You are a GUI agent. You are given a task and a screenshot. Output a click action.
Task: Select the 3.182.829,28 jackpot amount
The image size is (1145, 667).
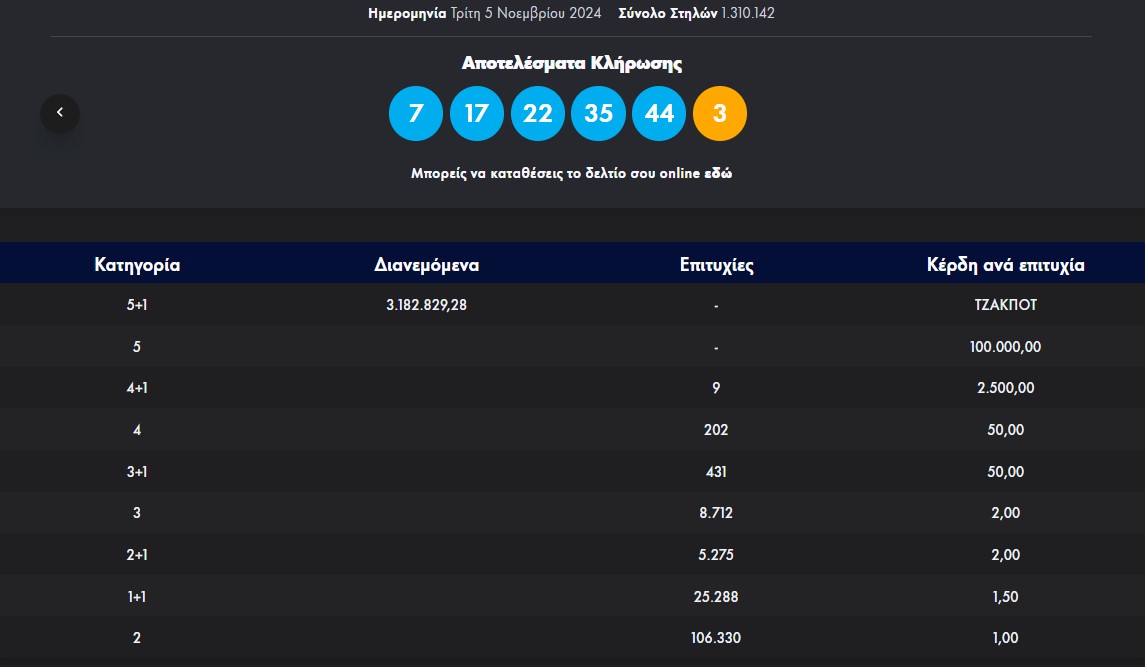[x=426, y=305]
